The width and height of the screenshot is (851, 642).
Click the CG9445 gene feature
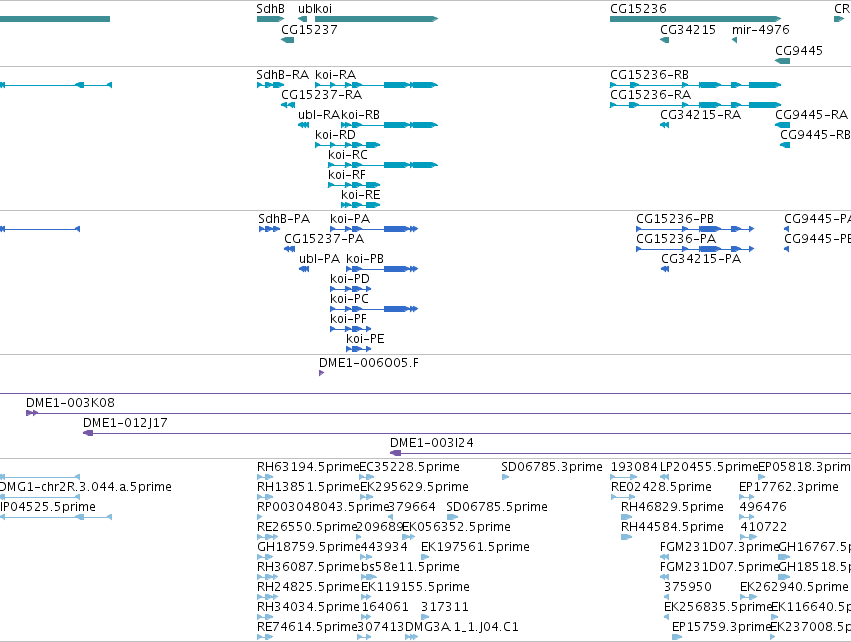(783, 61)
